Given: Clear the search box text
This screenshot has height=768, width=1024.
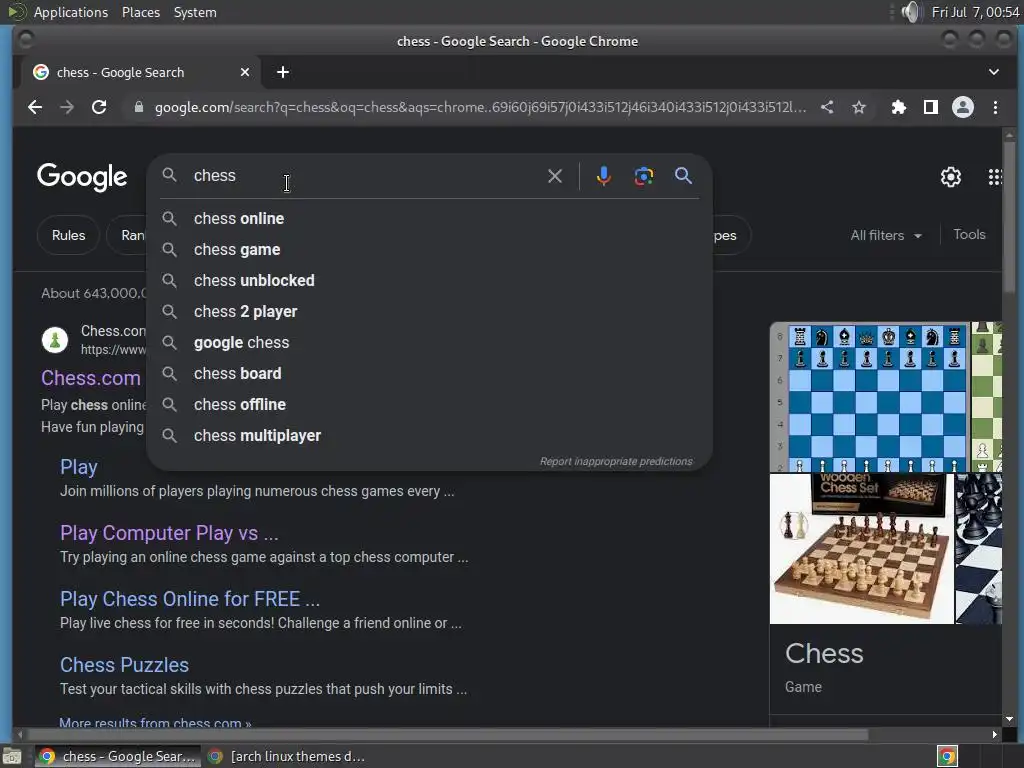Looking at the screenshot, I should 554,176.
